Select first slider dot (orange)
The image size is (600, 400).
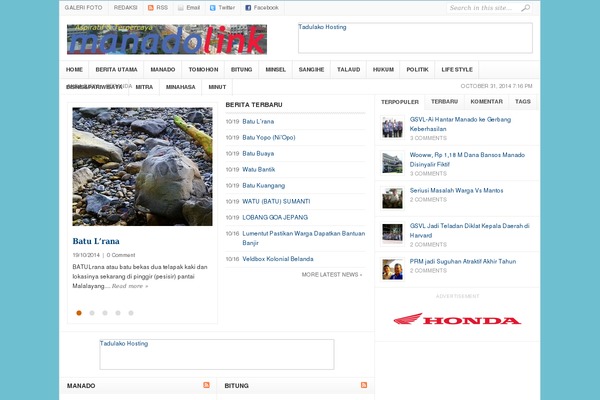coord(79,313)
